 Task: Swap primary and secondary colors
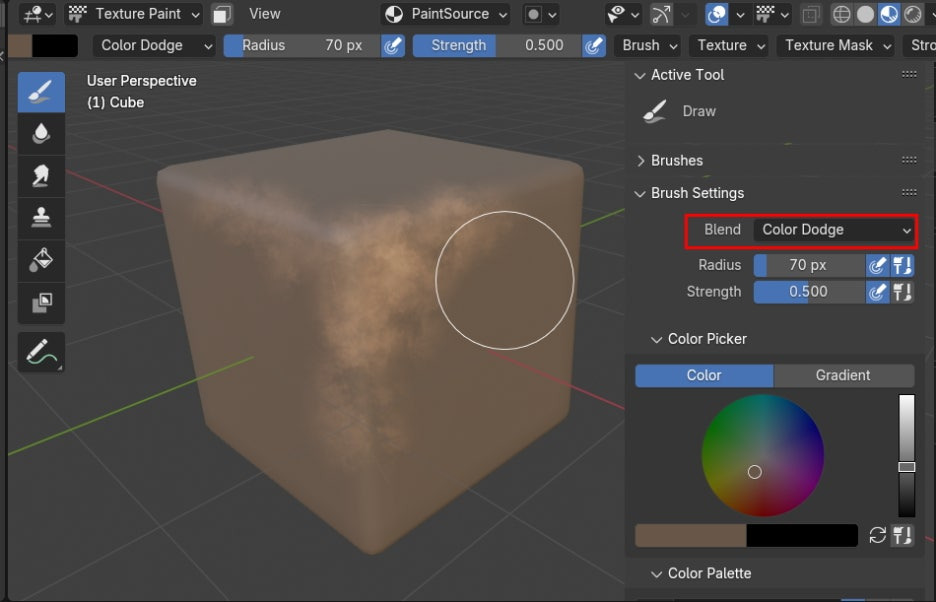coord(877,535)
